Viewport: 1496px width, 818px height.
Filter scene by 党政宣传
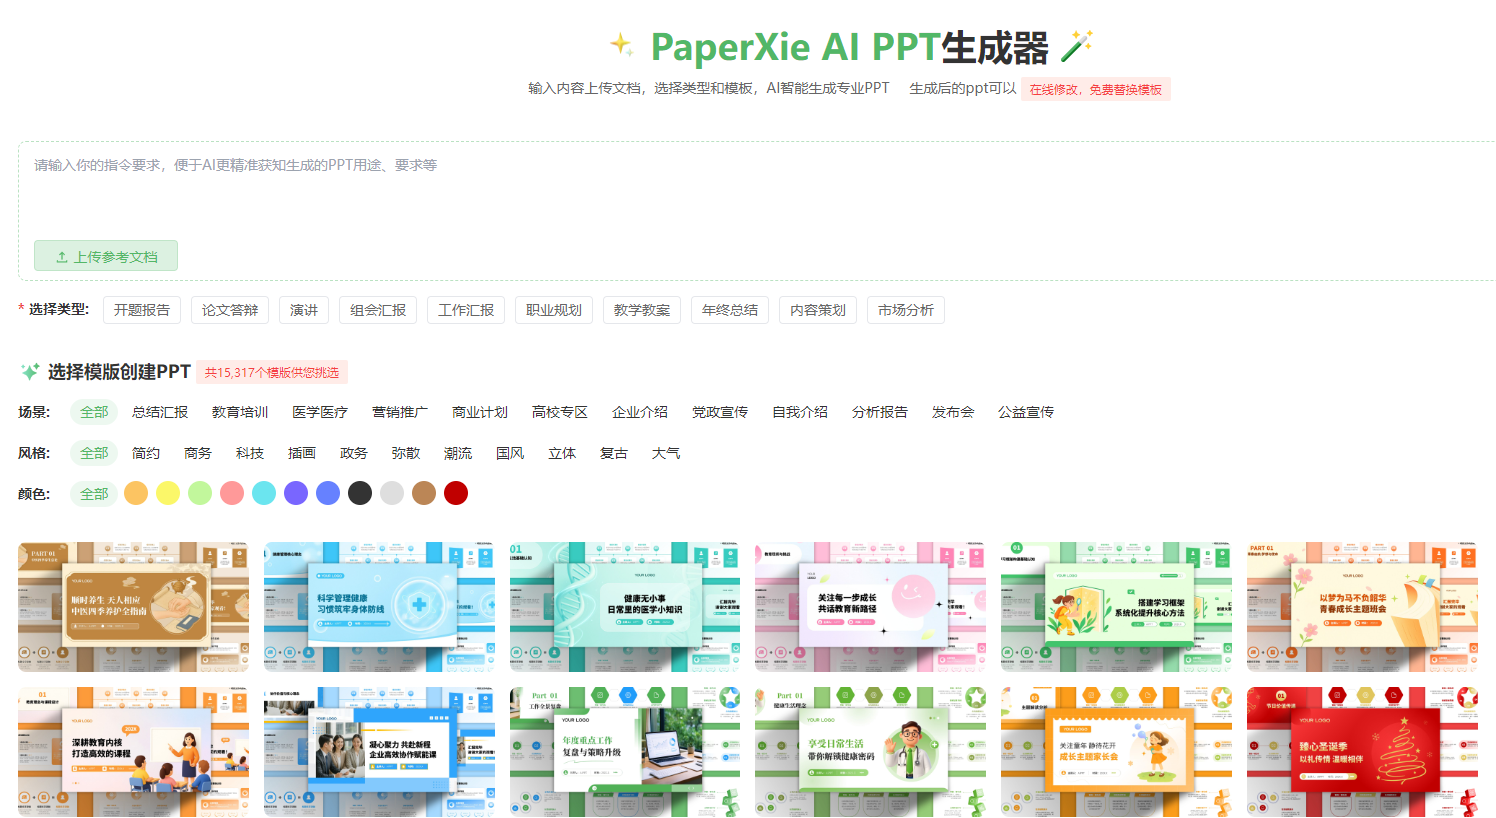click(x=720, y=412)
